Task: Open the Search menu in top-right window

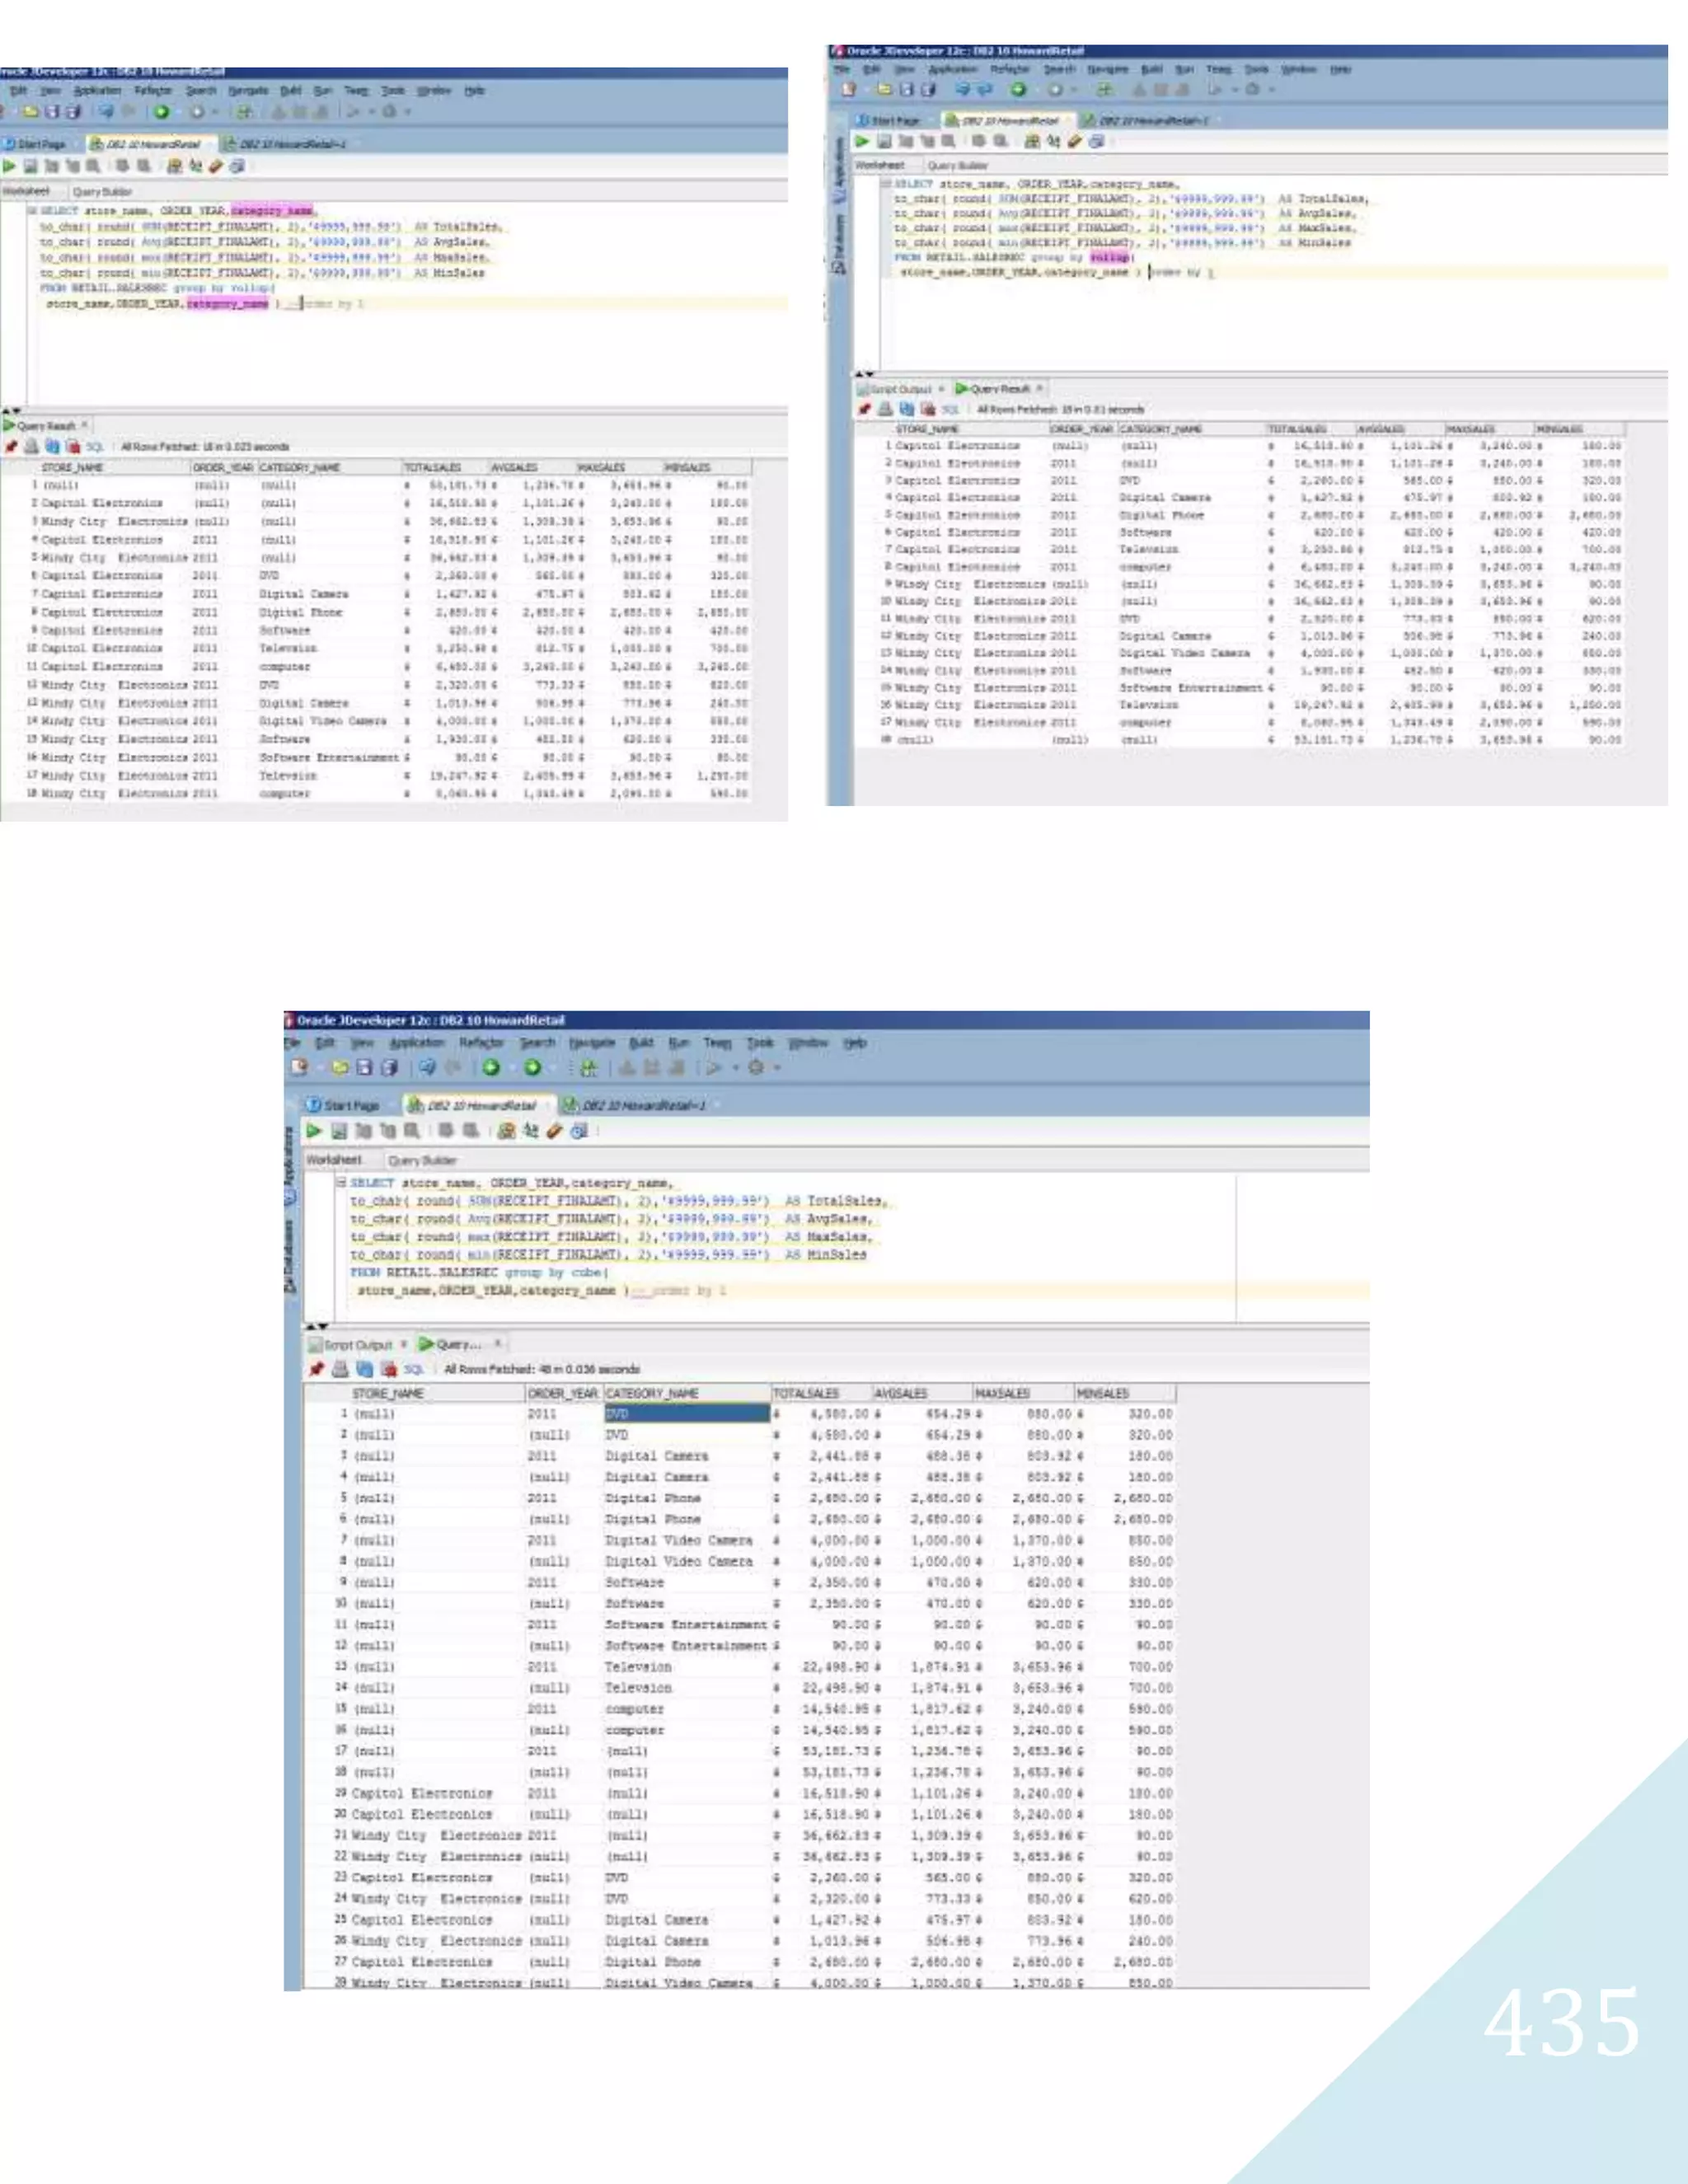Action: point(1058,69)
